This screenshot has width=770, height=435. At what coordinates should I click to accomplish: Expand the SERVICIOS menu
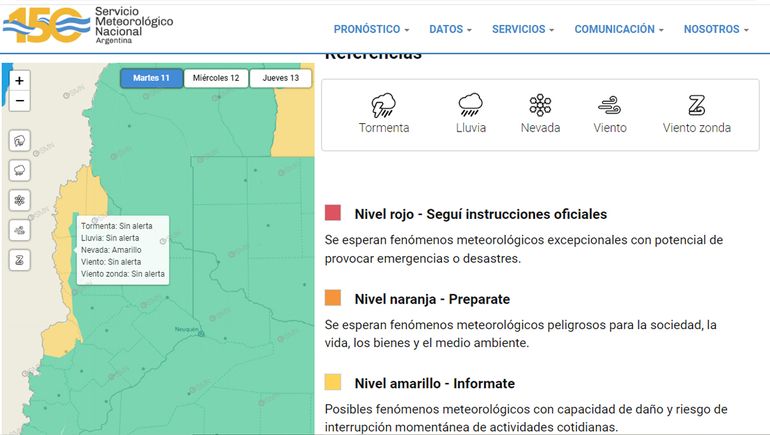point(523,29)
